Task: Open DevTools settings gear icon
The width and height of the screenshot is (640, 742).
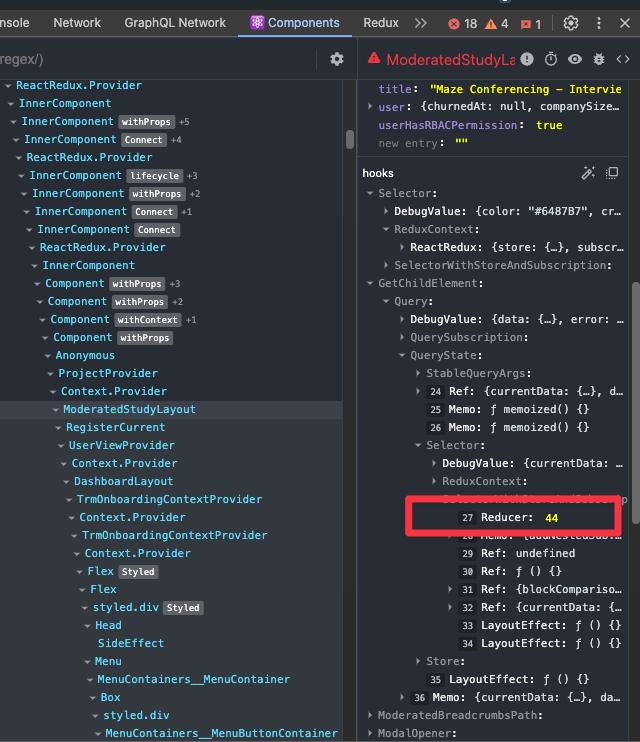Action: 570,23
